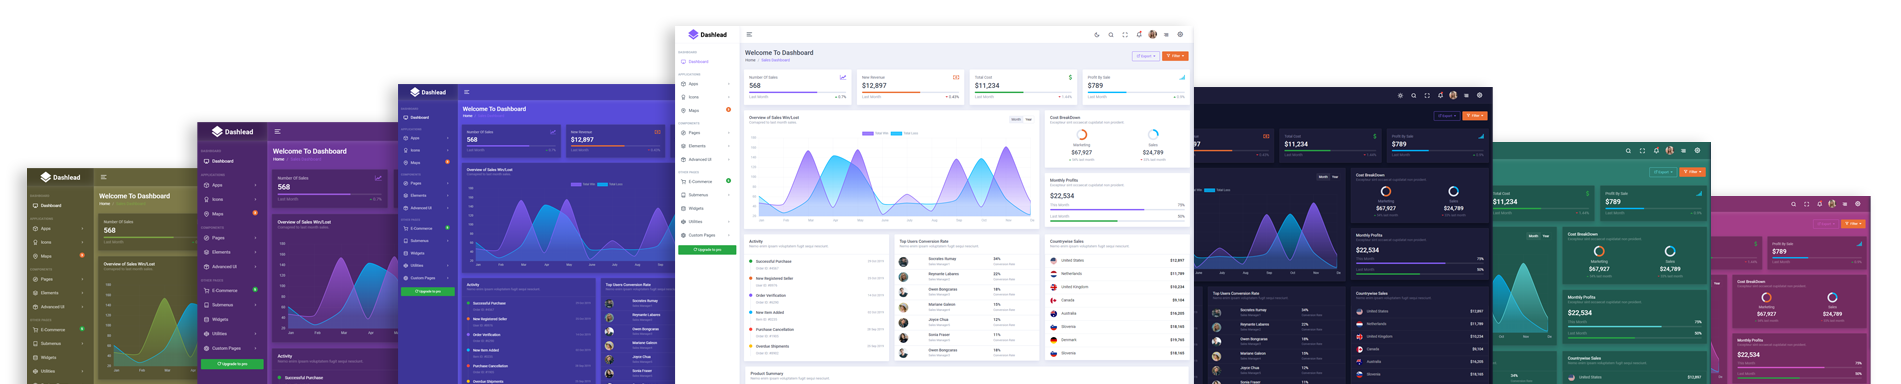Switch to dark mode using the moon icon

tap(1097, 34)
